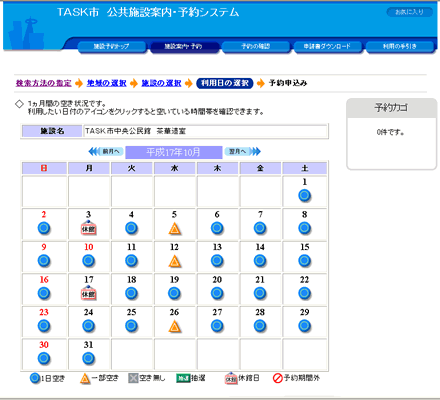Open the 利用の手引き tab
440x400 pixels.
(400, 47)
